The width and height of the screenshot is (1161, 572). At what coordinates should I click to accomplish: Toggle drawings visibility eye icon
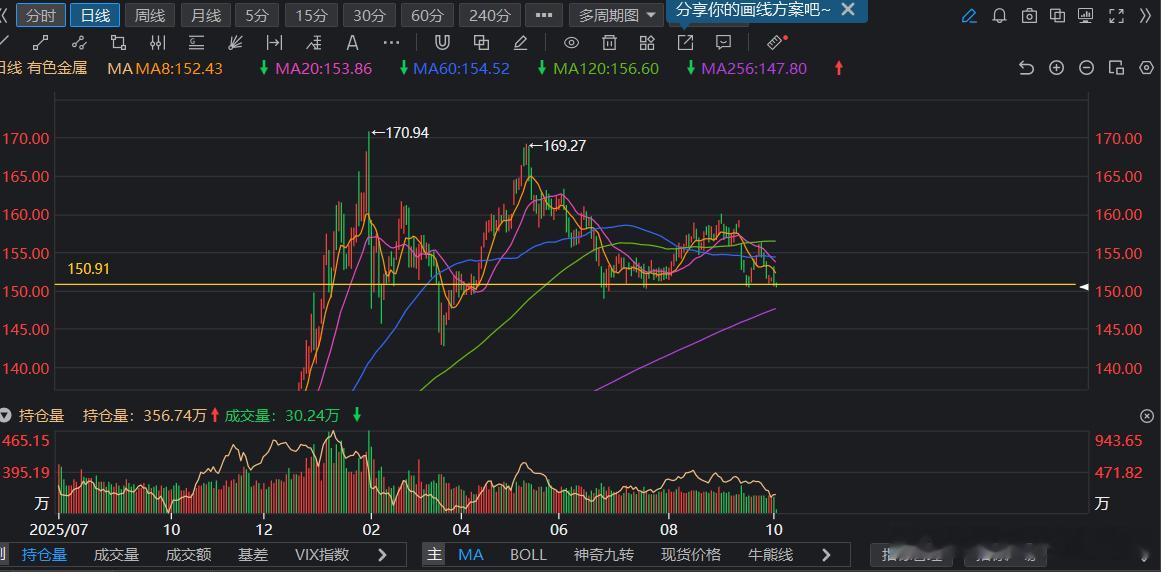tap(572, 43)
